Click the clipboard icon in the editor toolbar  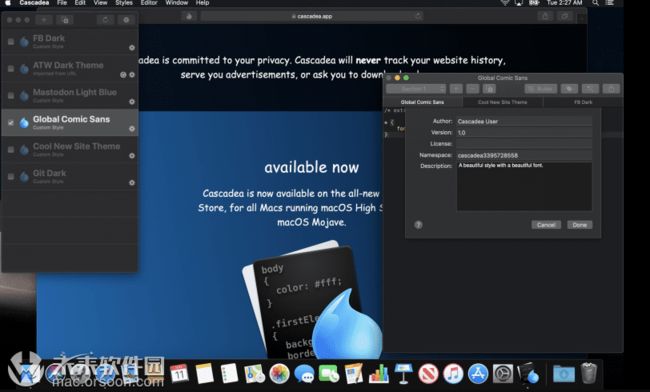[489, 89]
